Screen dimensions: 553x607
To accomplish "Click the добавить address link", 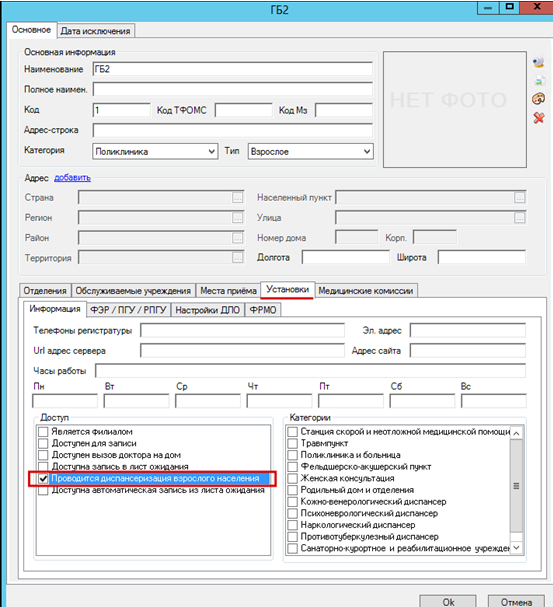I will [72, 177].
